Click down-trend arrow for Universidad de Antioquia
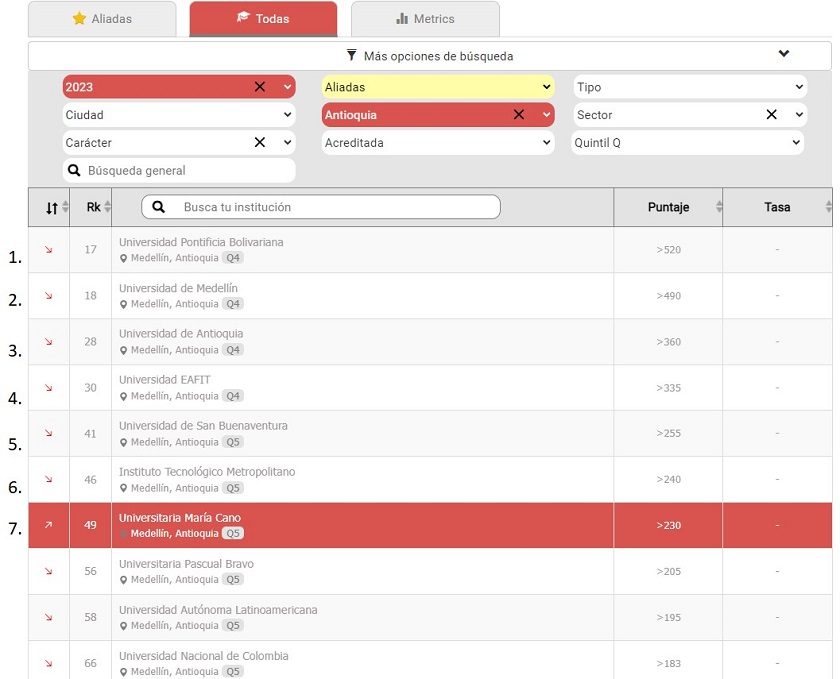The image size is (840, 679). coord(49,342)
